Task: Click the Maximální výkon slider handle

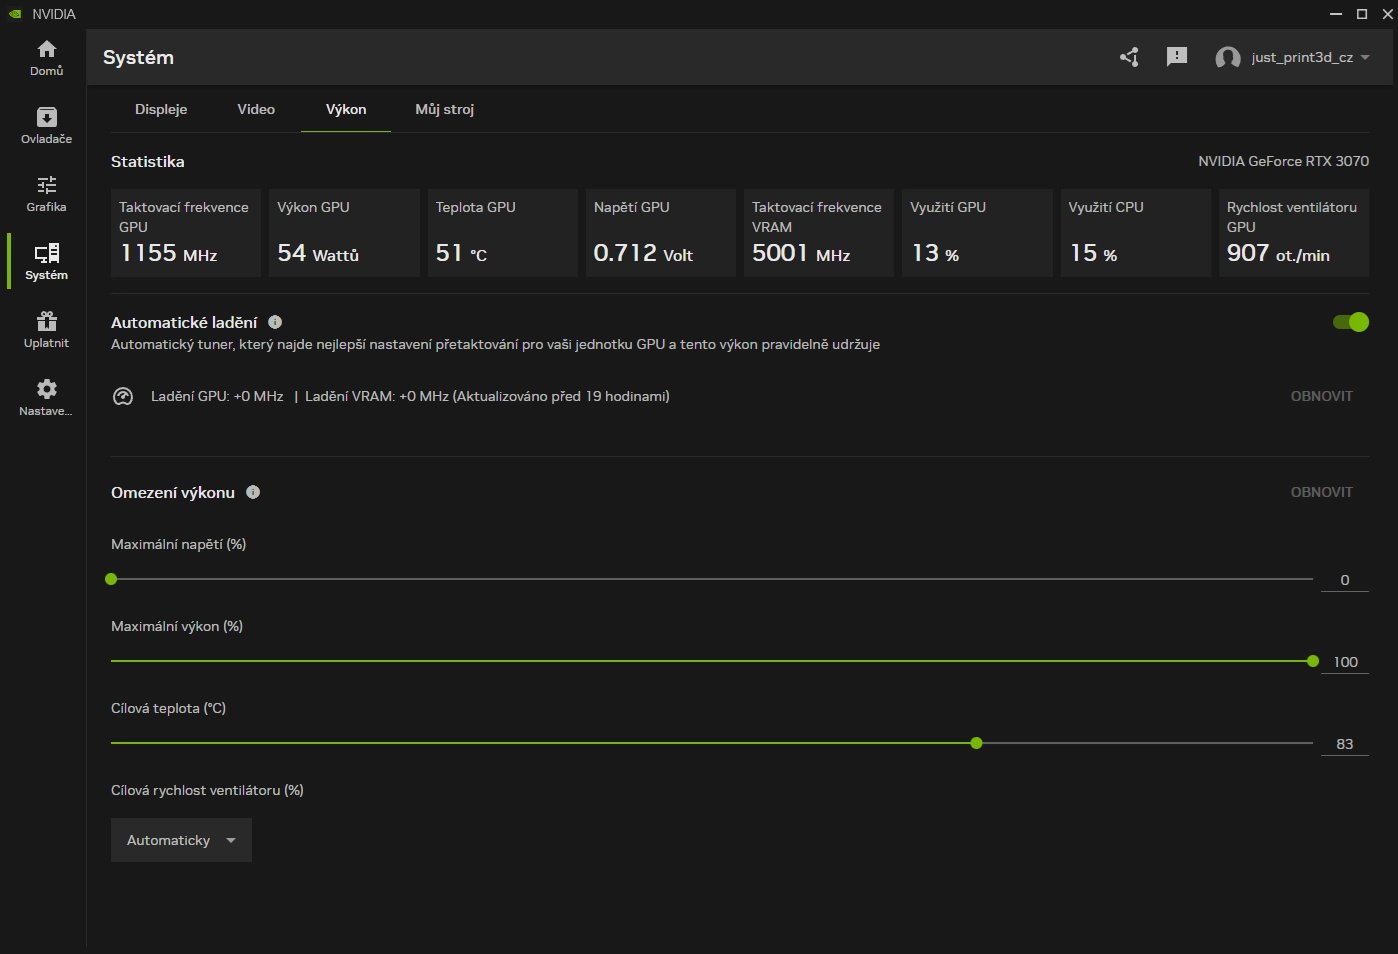Action: pyautogui.click(x=1312, y=661)
